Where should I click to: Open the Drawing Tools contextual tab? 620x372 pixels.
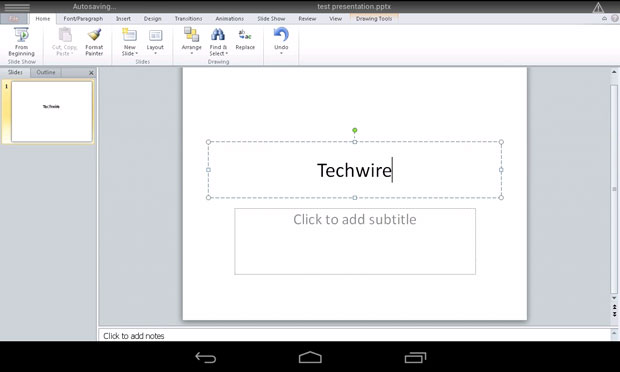click(374, 19)
